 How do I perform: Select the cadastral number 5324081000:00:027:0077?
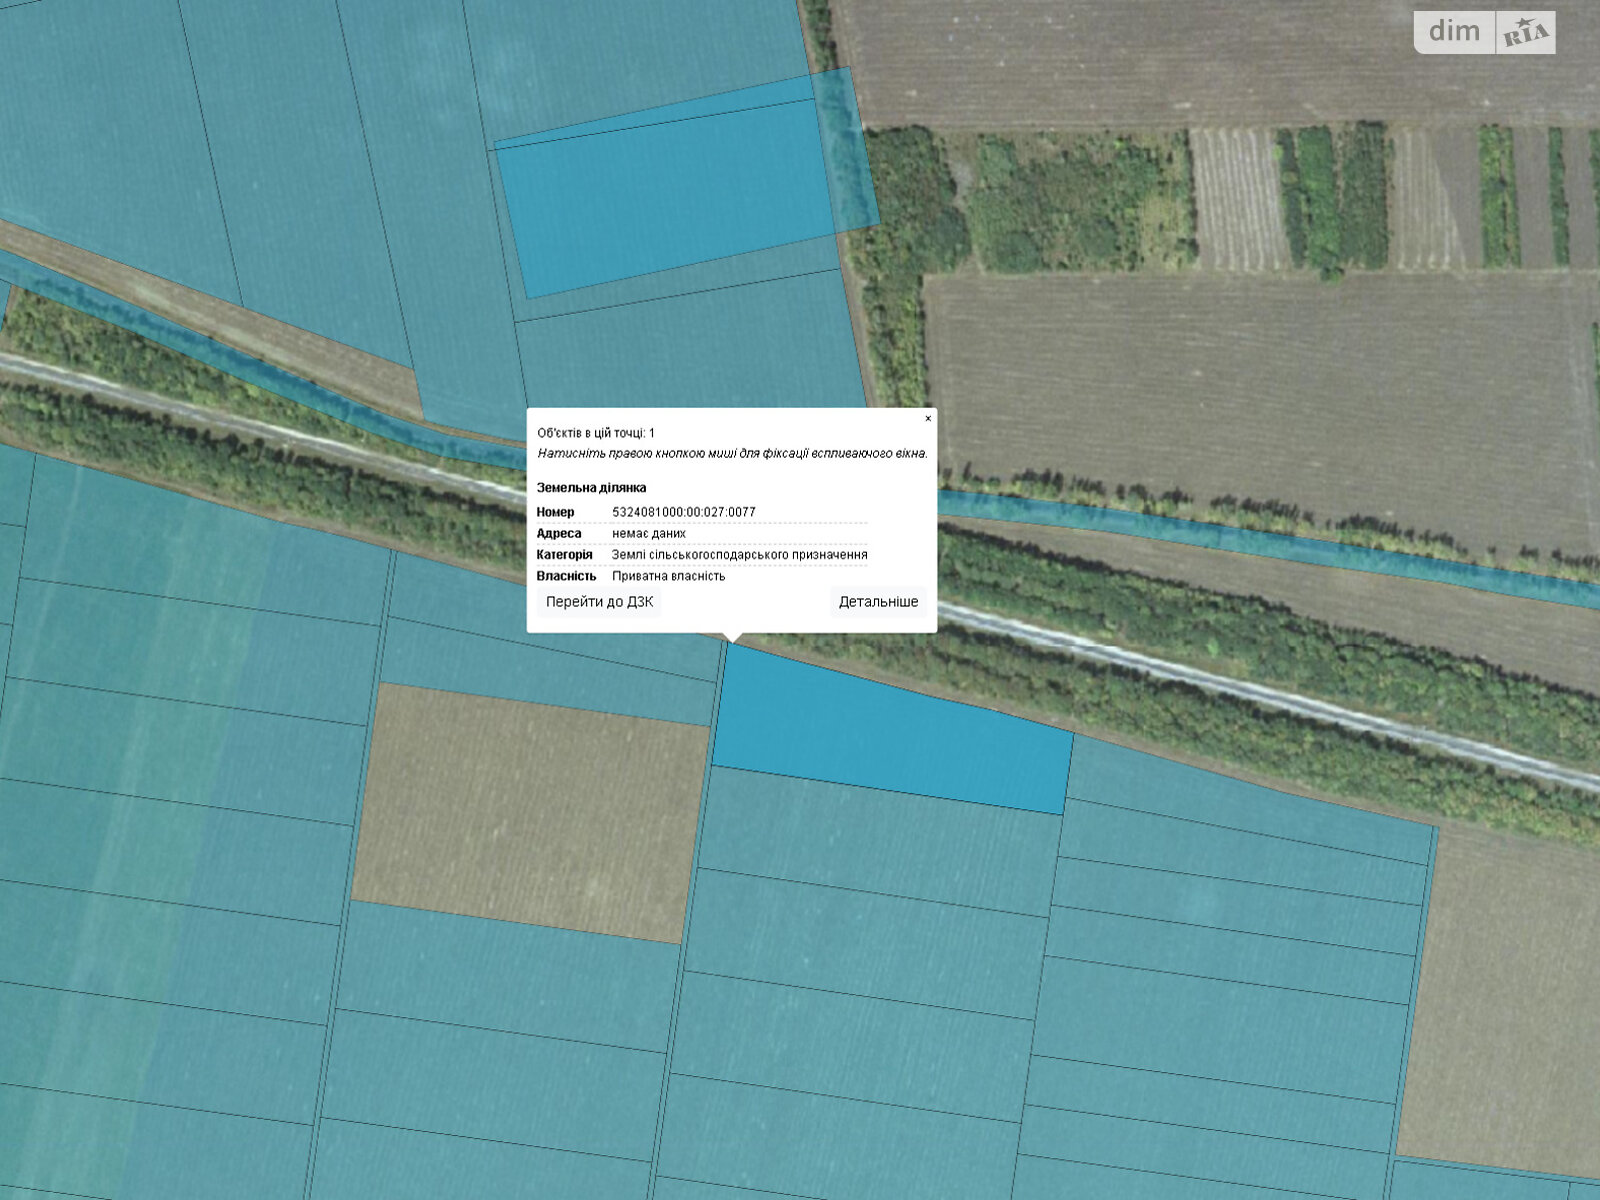[684, 512]
